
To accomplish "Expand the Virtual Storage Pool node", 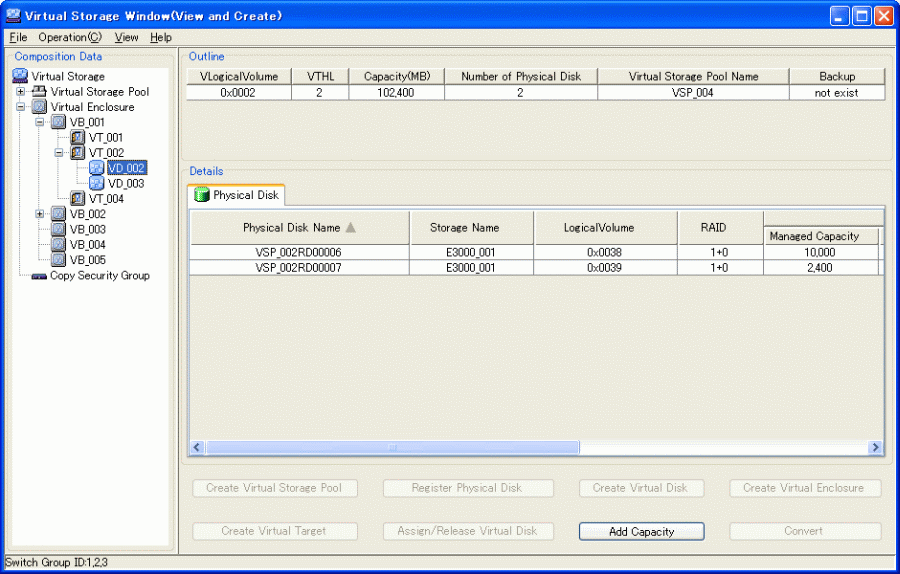I will tap(21, 92).
